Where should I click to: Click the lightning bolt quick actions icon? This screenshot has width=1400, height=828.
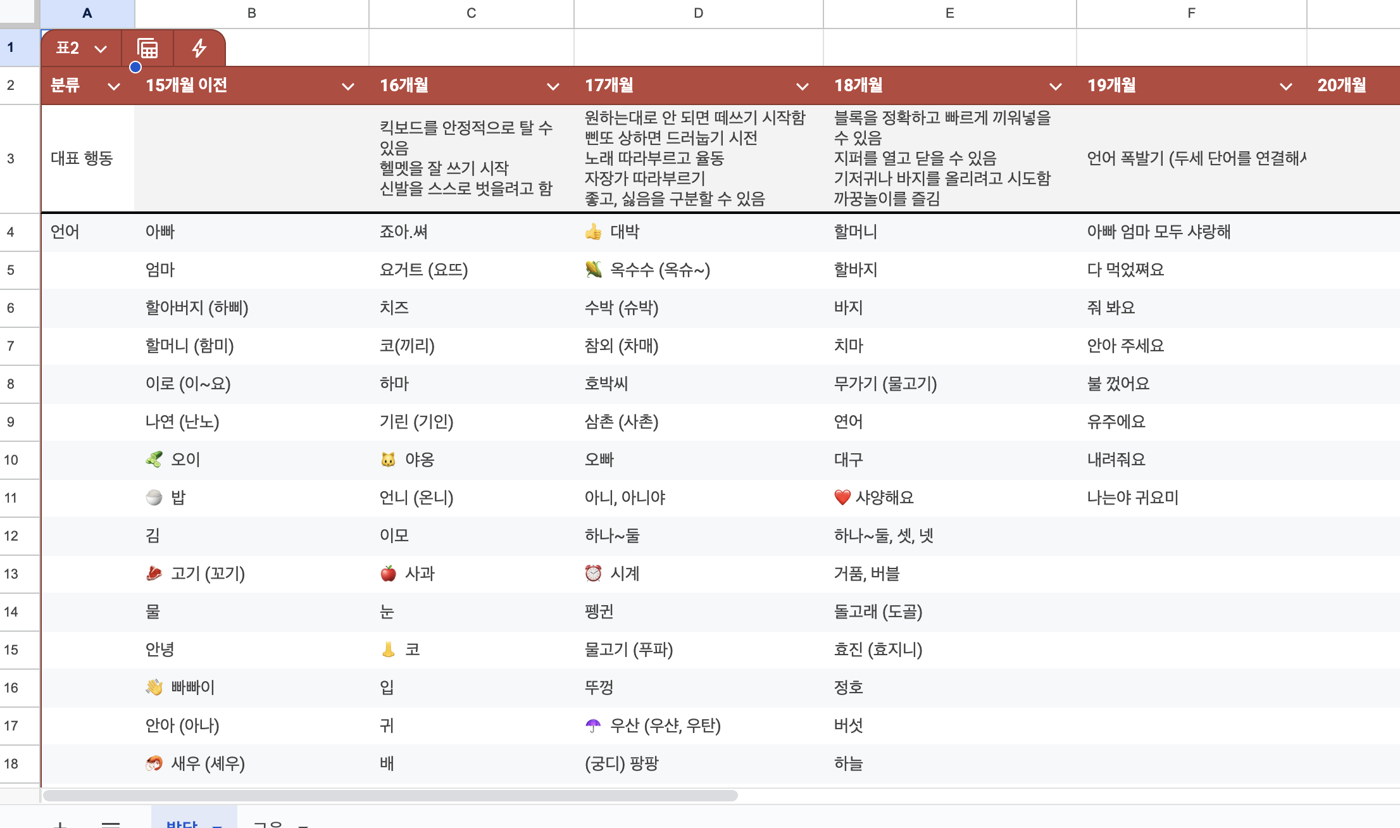(x=199, y=48)
